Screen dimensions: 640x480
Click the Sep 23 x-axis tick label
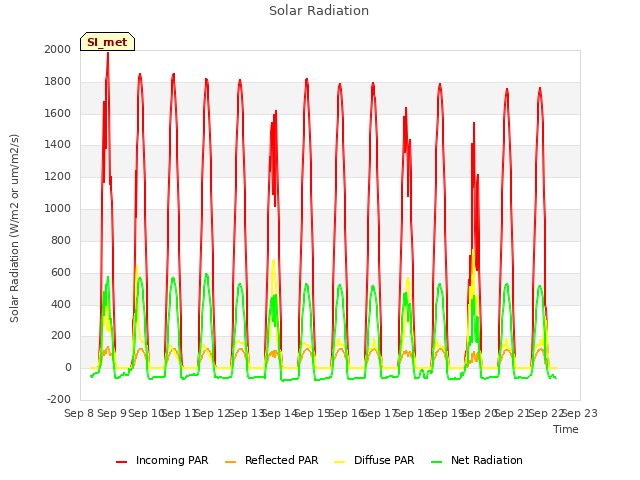click(580, 413)
